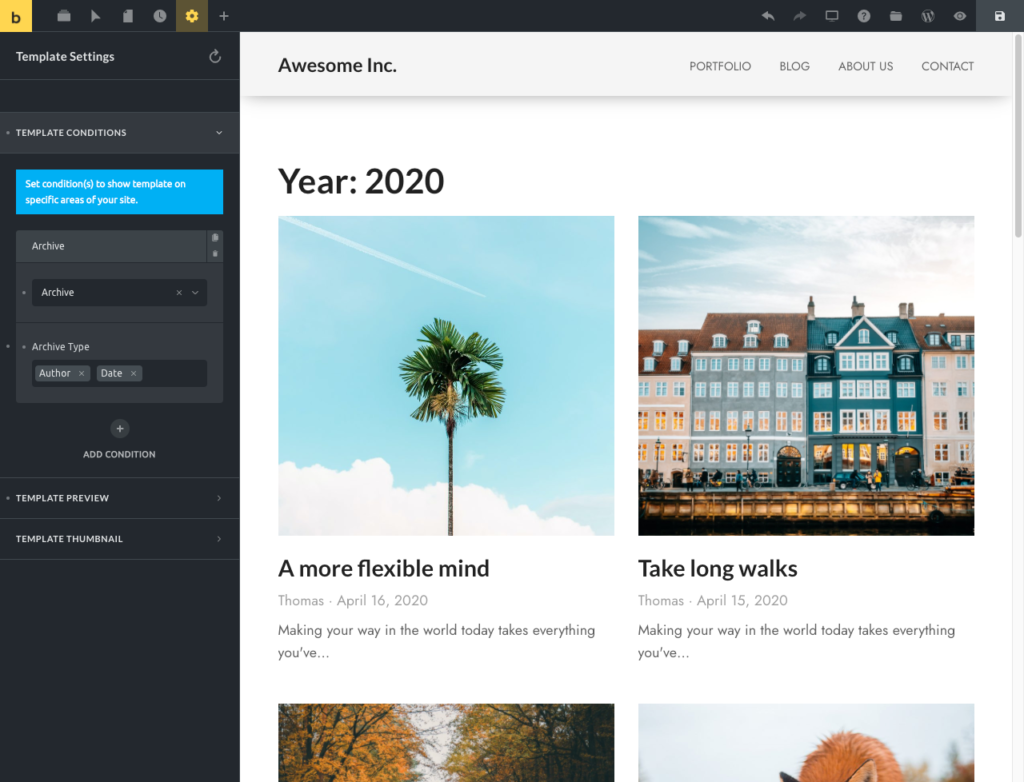The height and width of the screenshot is (782, 1024).
Task: Go to the Contact page link
Action: tap(947, 66)
